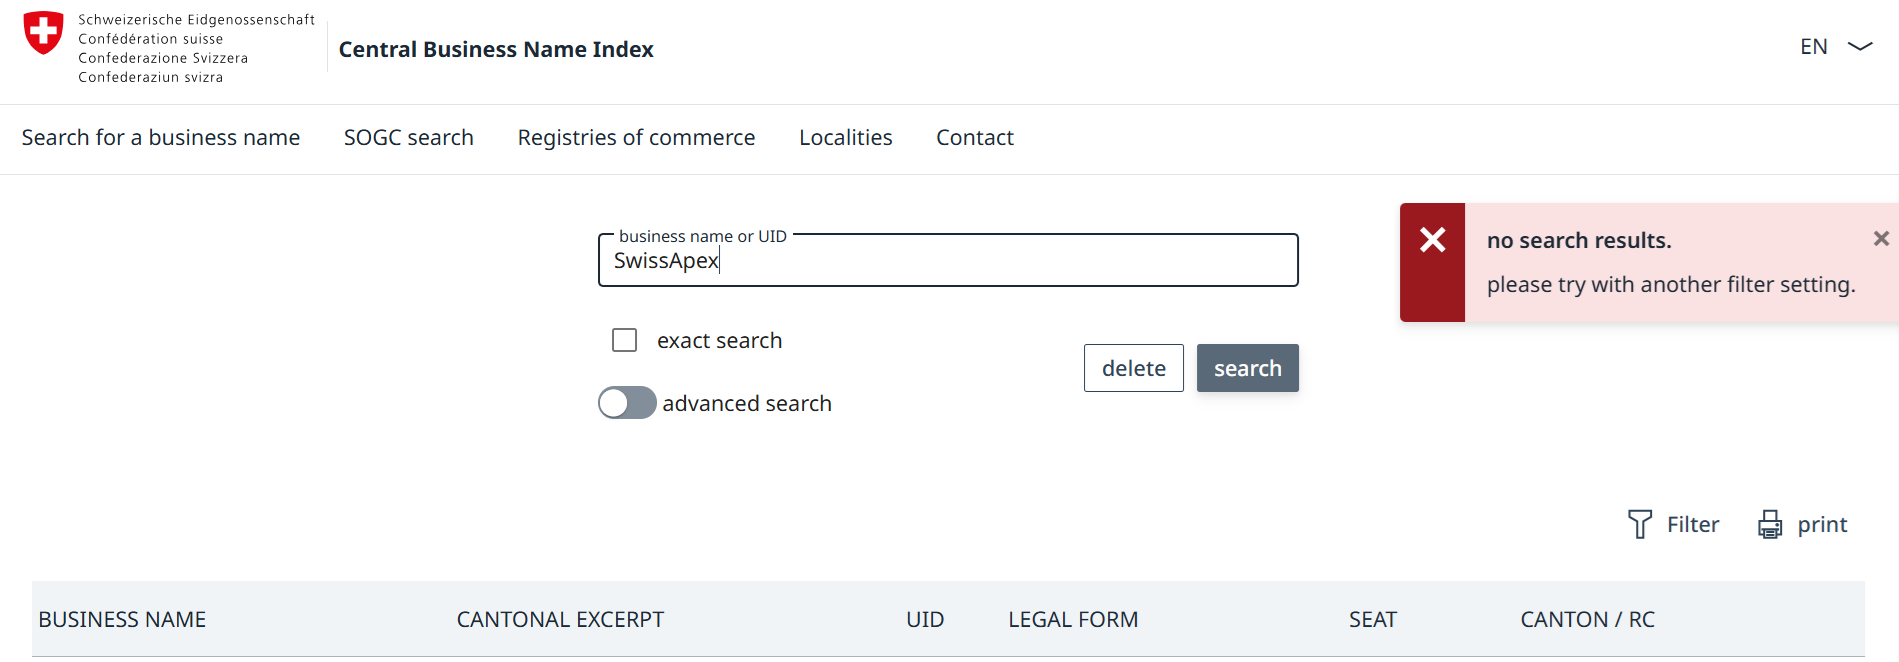
Task: Dismiss the no search results notification
Action: coord(1880,238)
